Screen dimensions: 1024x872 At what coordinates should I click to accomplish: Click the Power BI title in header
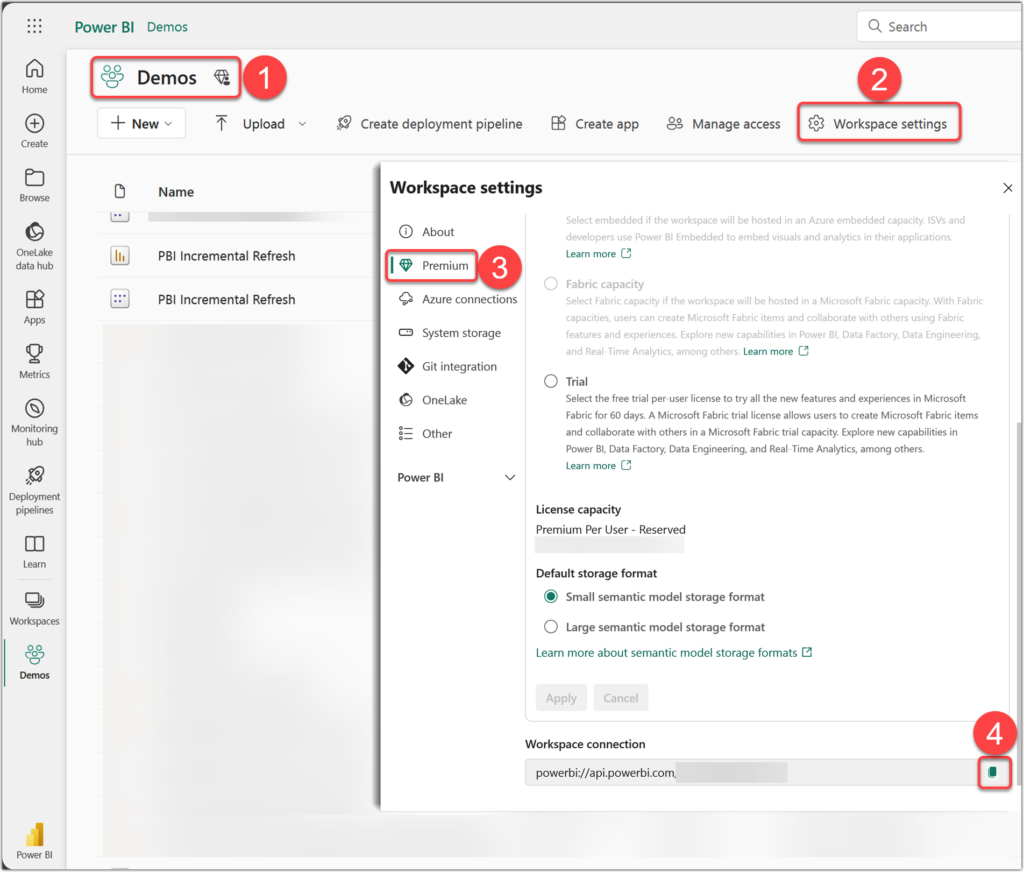coord(104,27)
